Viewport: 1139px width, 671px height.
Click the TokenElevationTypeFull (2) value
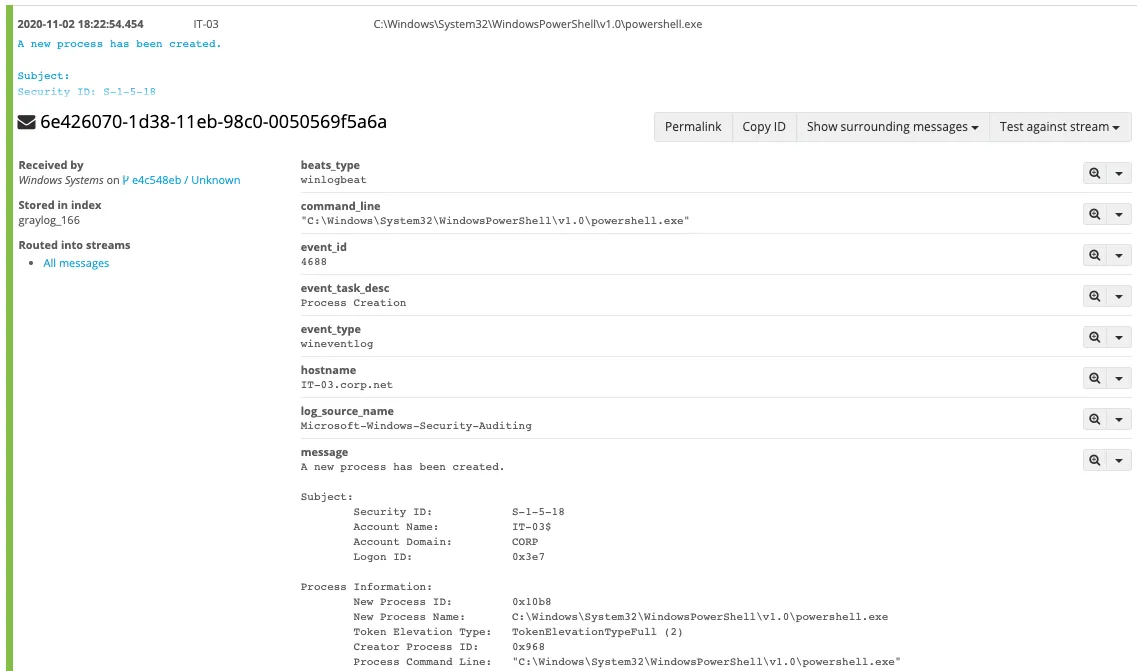[x=597, y=632]
